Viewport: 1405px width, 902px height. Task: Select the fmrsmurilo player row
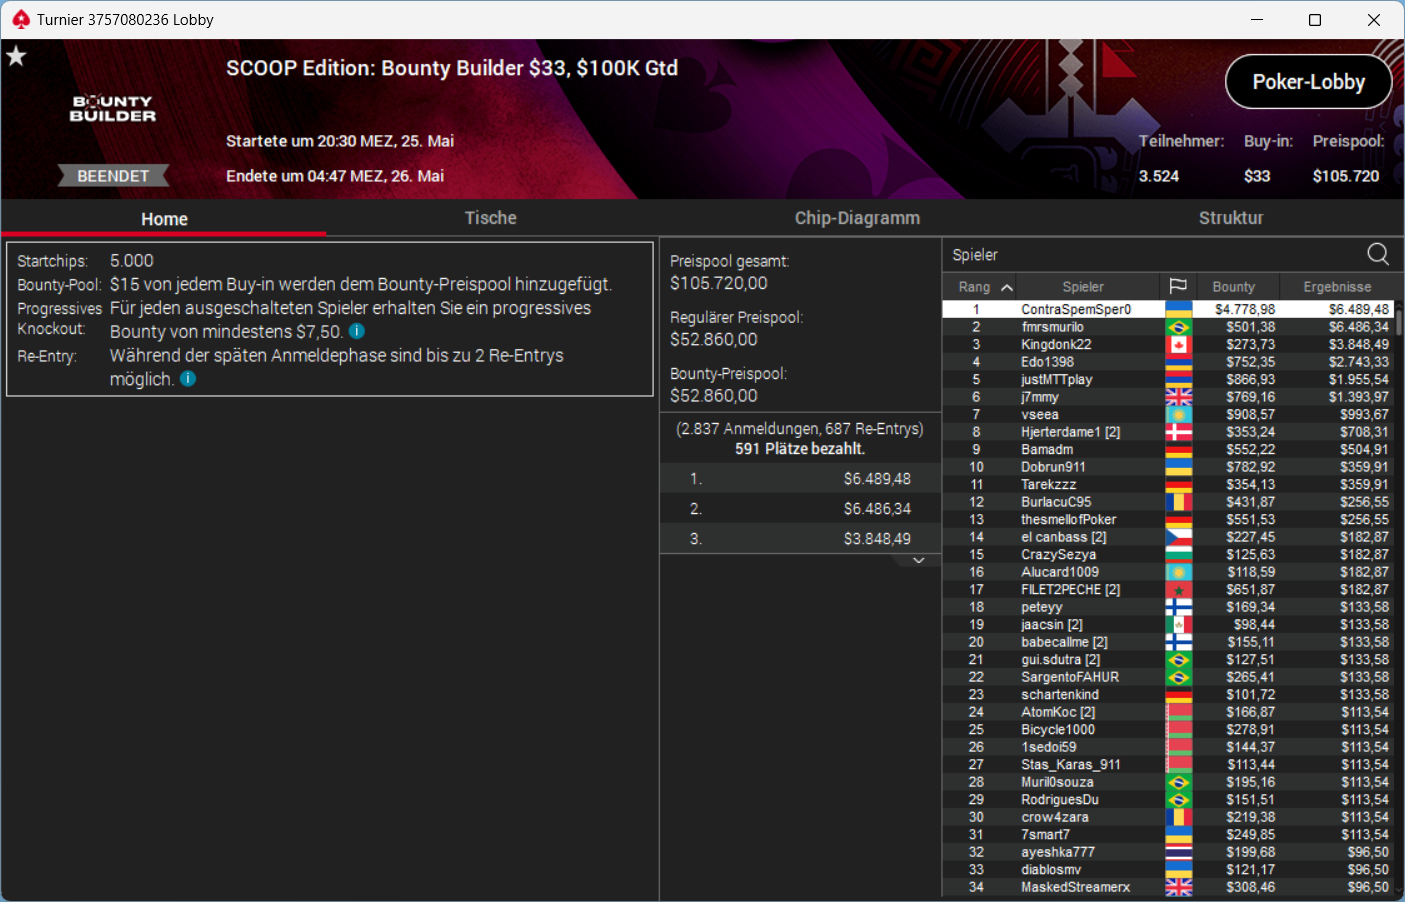pyautogui.click(x=1168, y=327)
